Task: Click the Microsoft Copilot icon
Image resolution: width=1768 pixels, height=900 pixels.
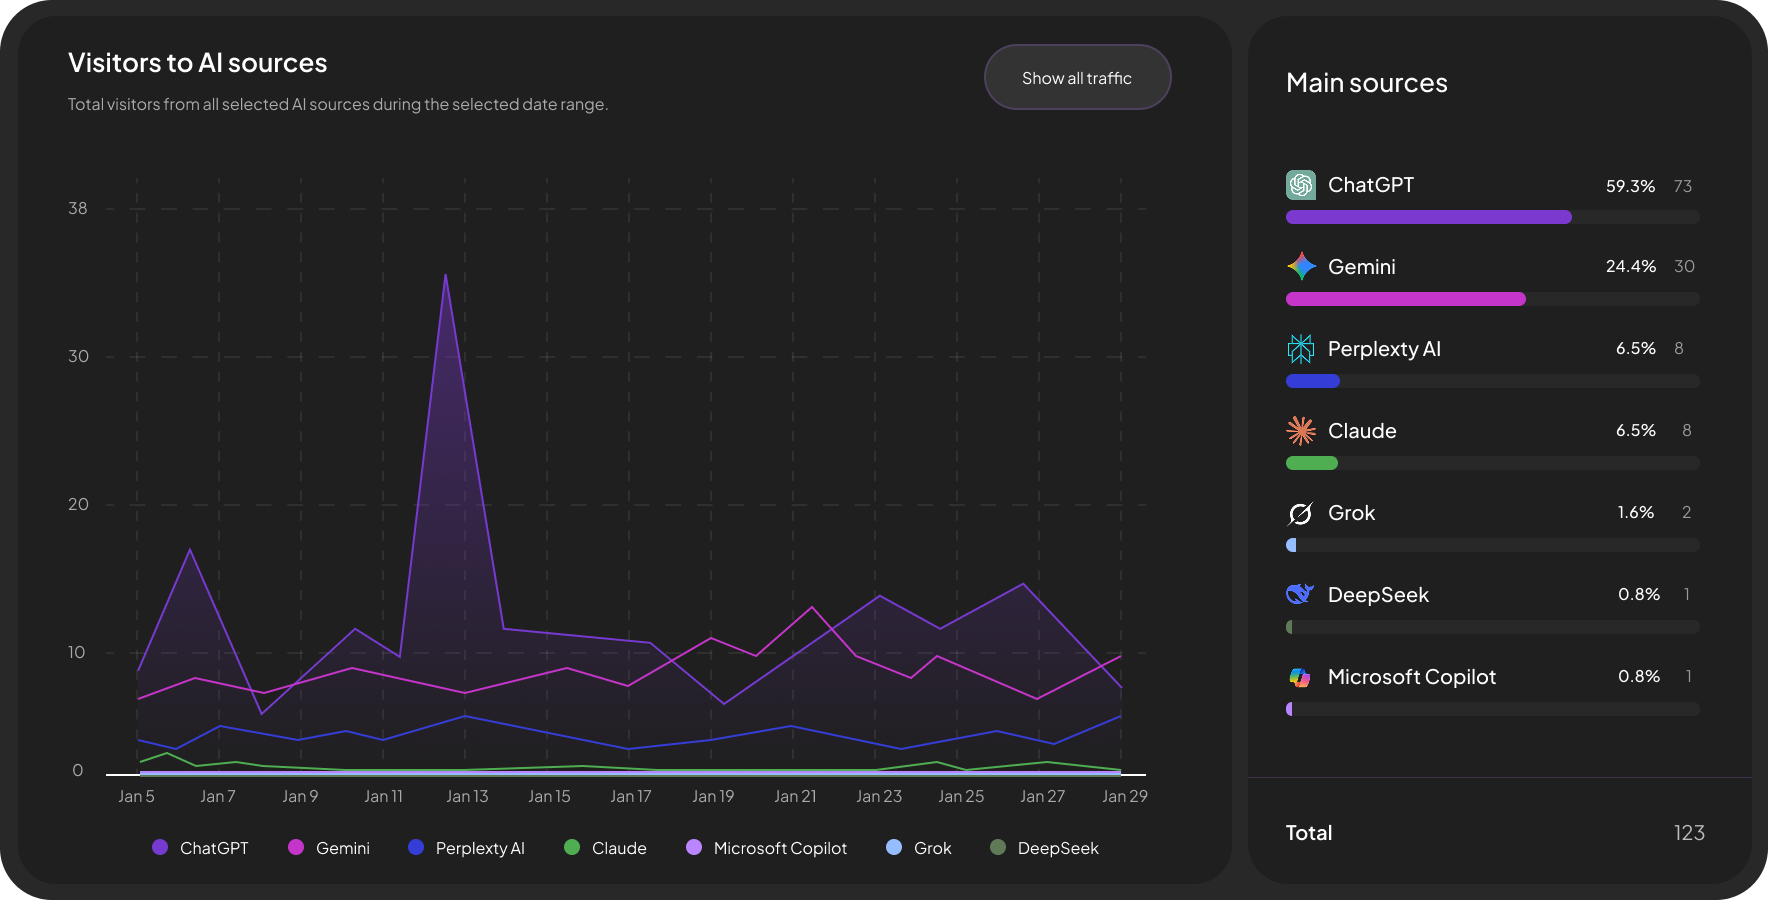Action: [x=1300, y=677]
